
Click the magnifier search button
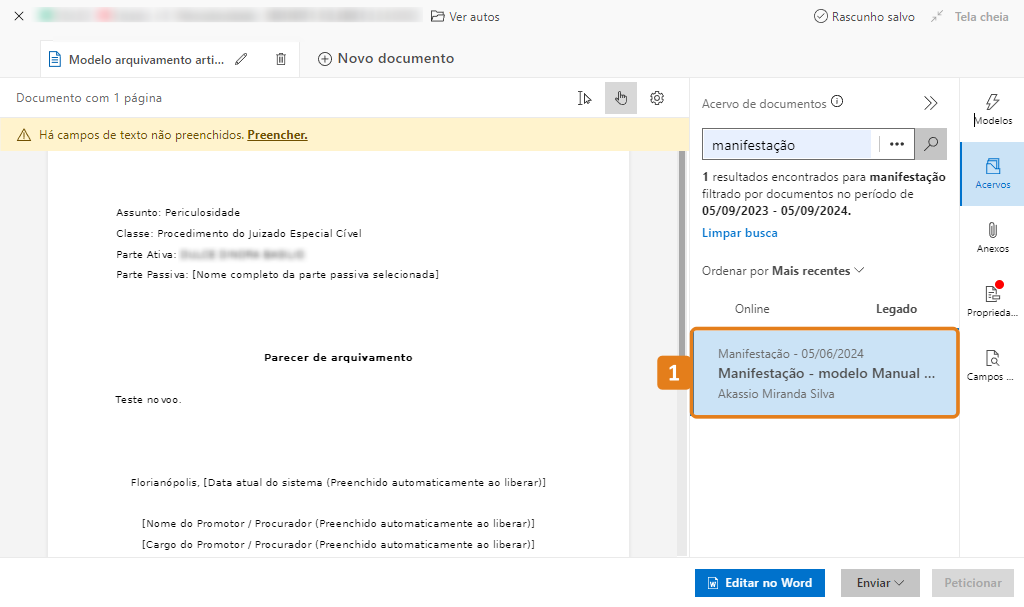931,144
